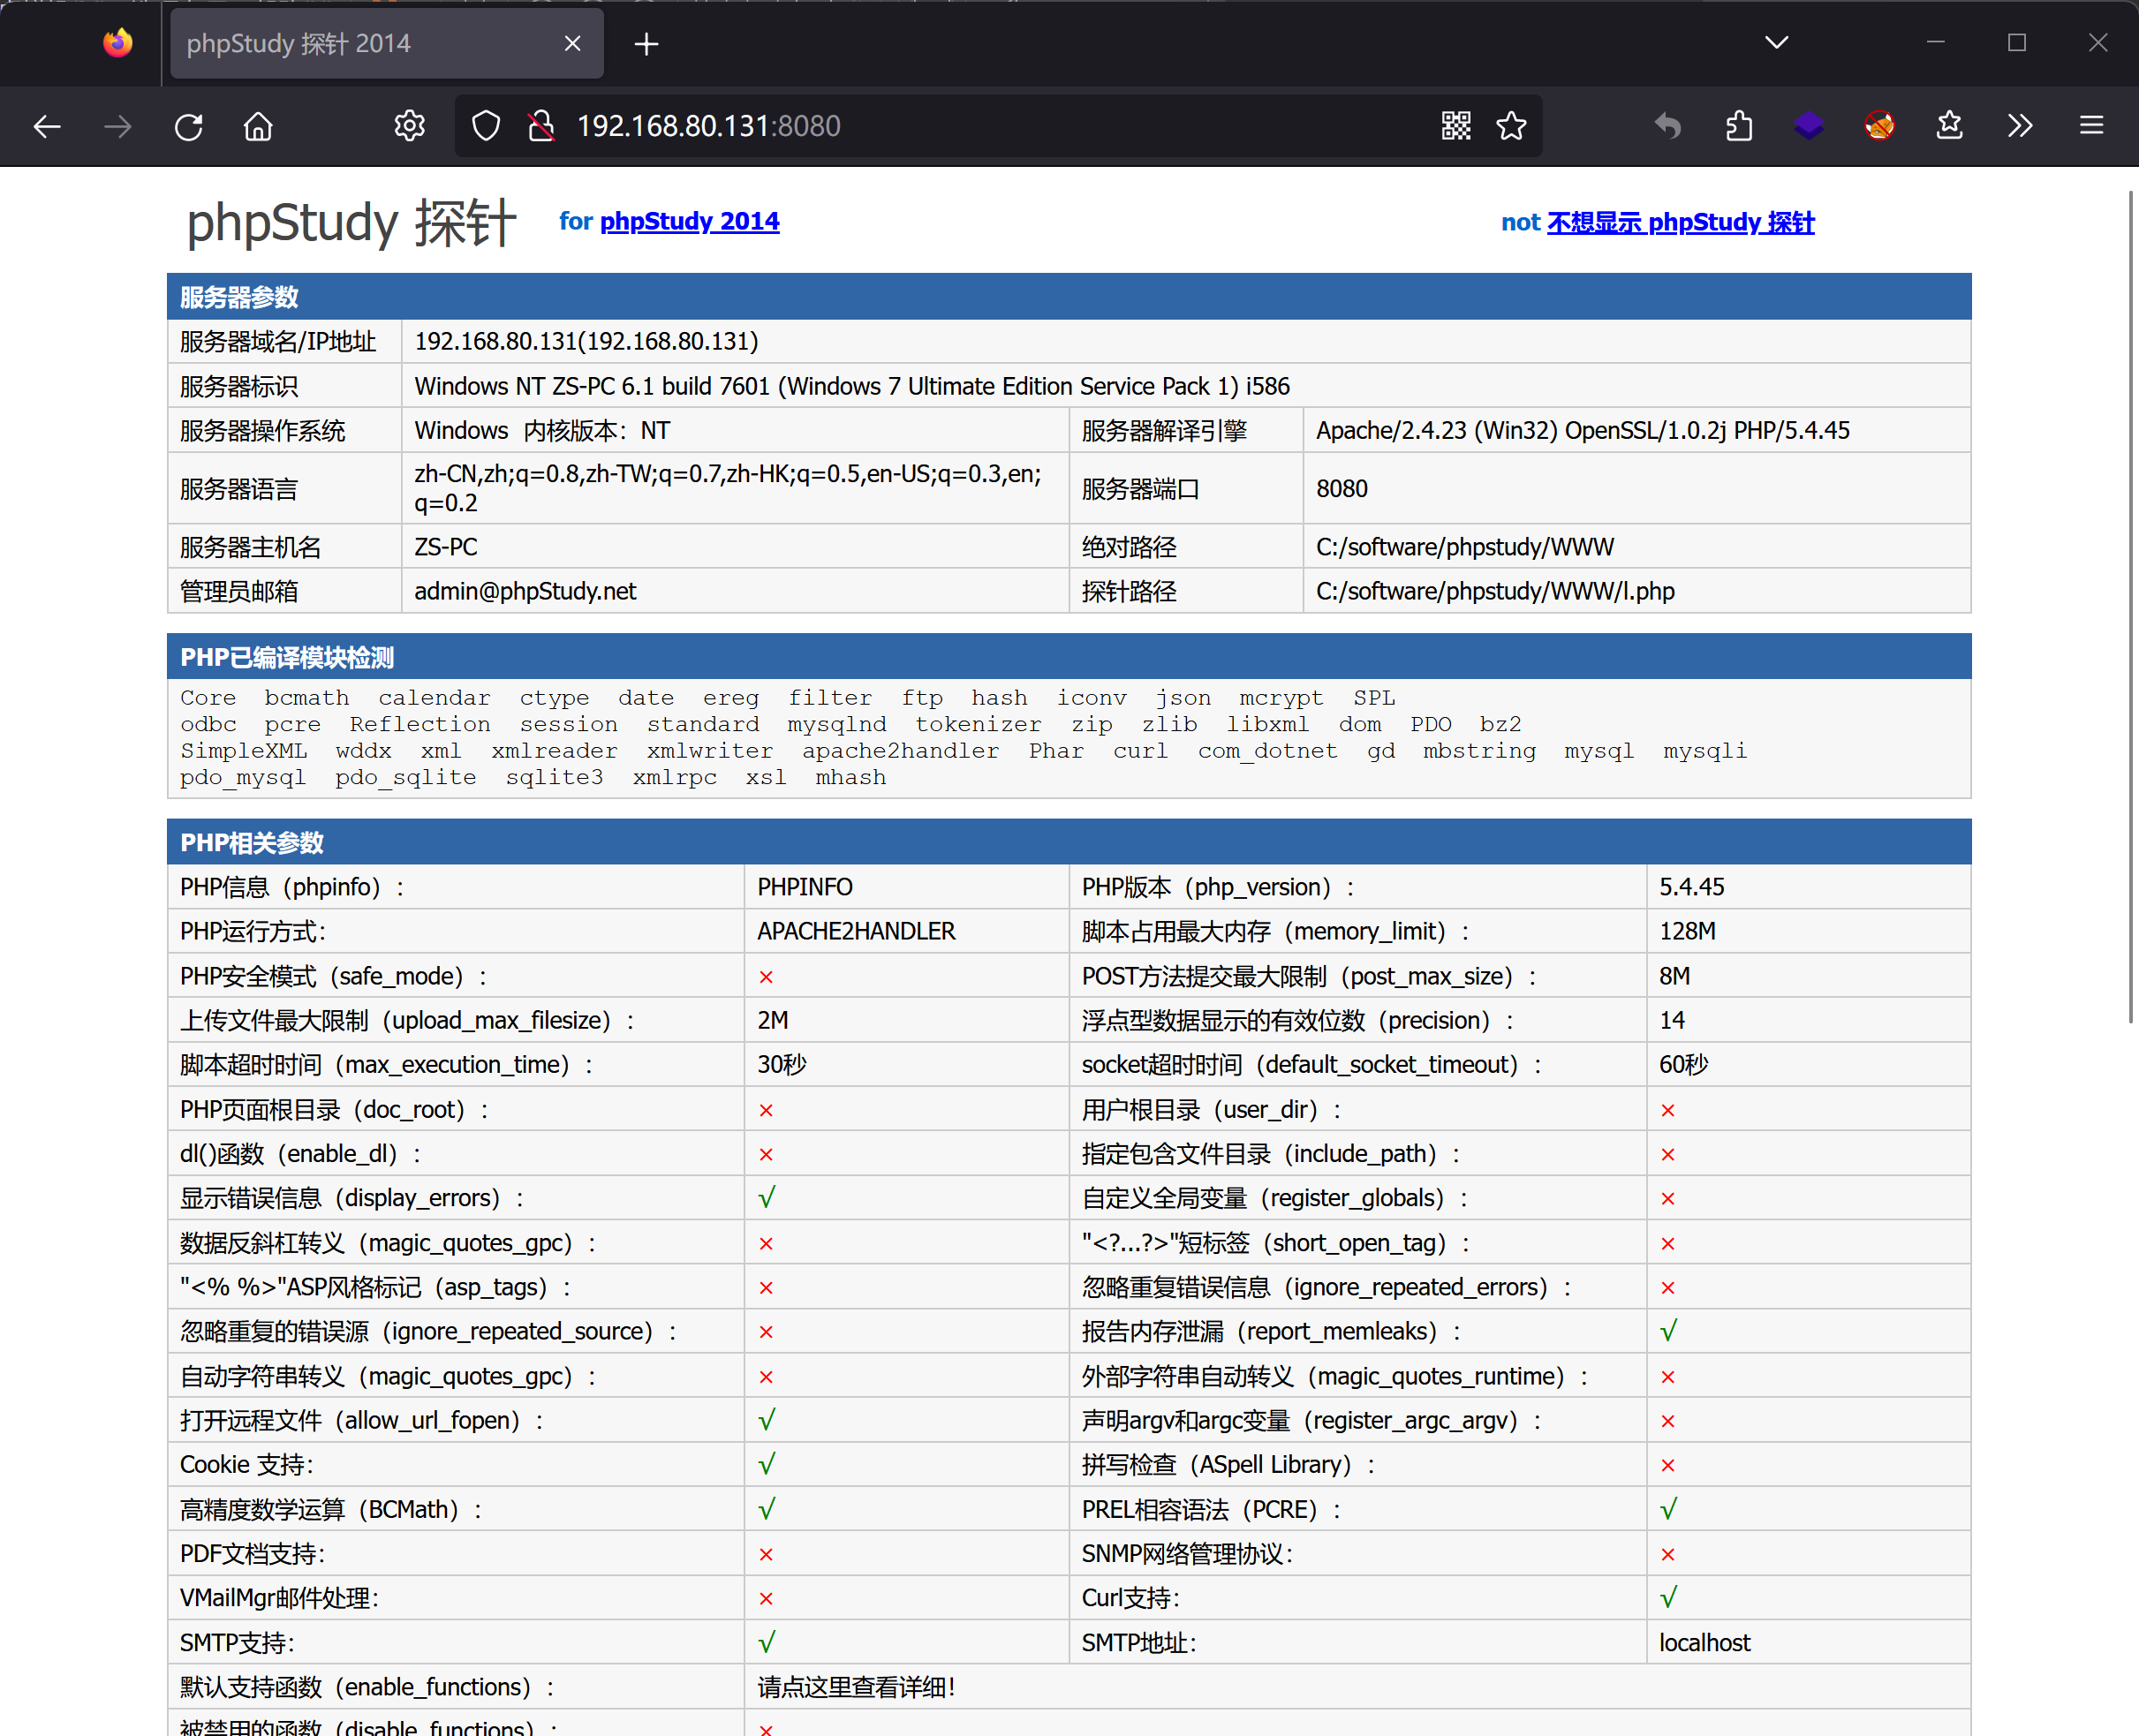Viewport: 2139px width, 1736px height.
Task: Click the SNMP网络管理协议 label
Action: (x=1187, y=1554)
